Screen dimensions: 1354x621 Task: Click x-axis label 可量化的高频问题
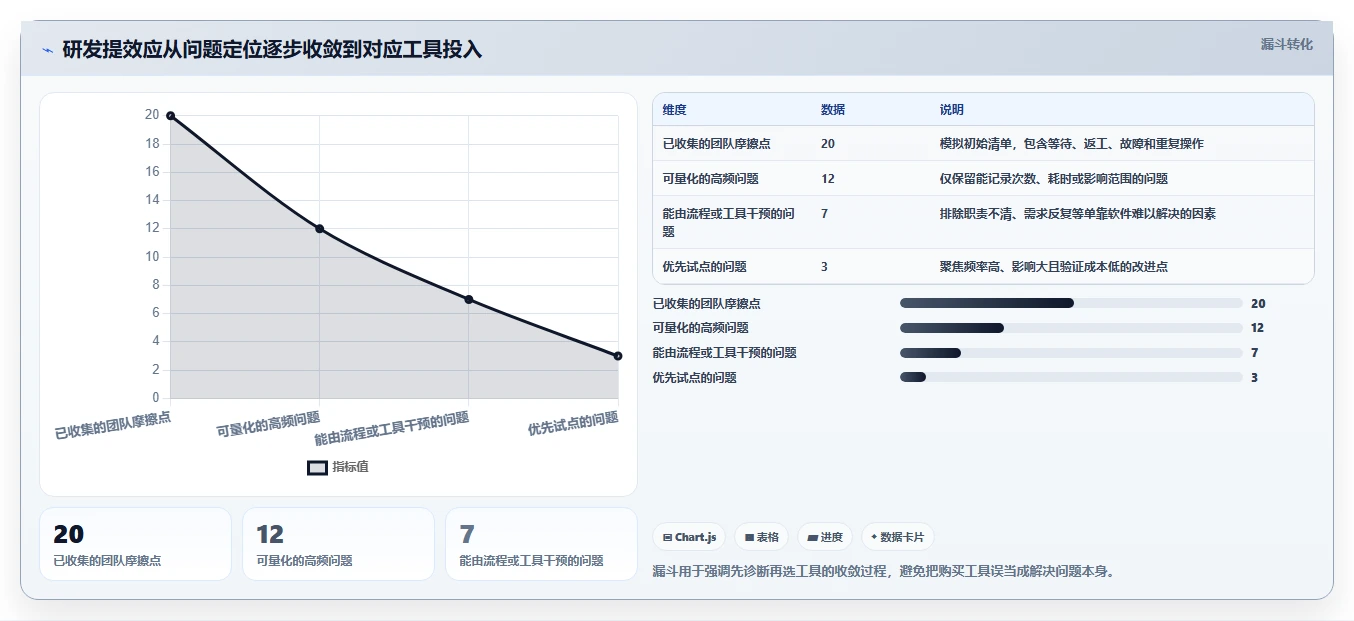click(268, 424)
